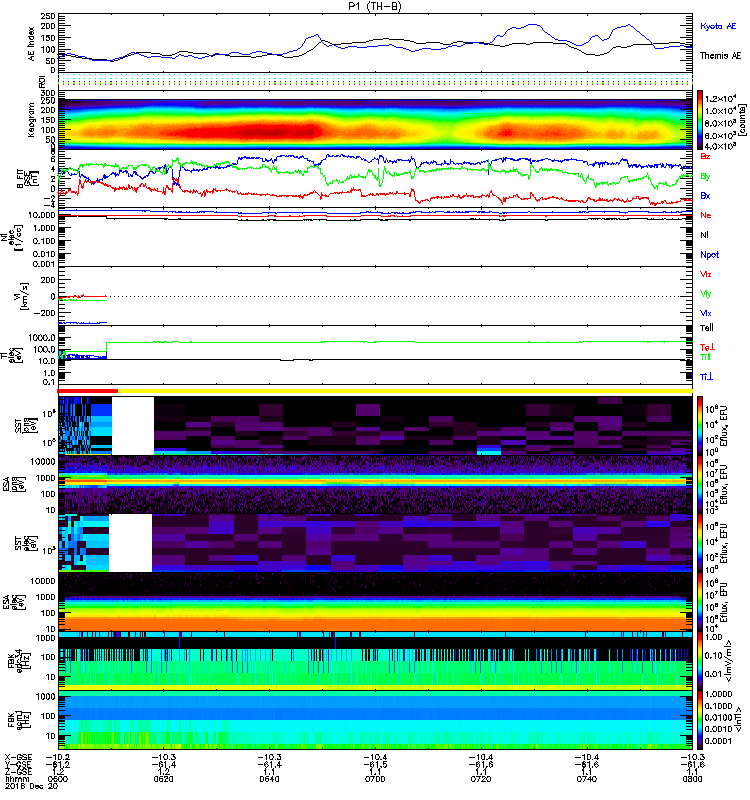Select the blue Bx legend label
The image size is (750, 800).
(705, 195)
